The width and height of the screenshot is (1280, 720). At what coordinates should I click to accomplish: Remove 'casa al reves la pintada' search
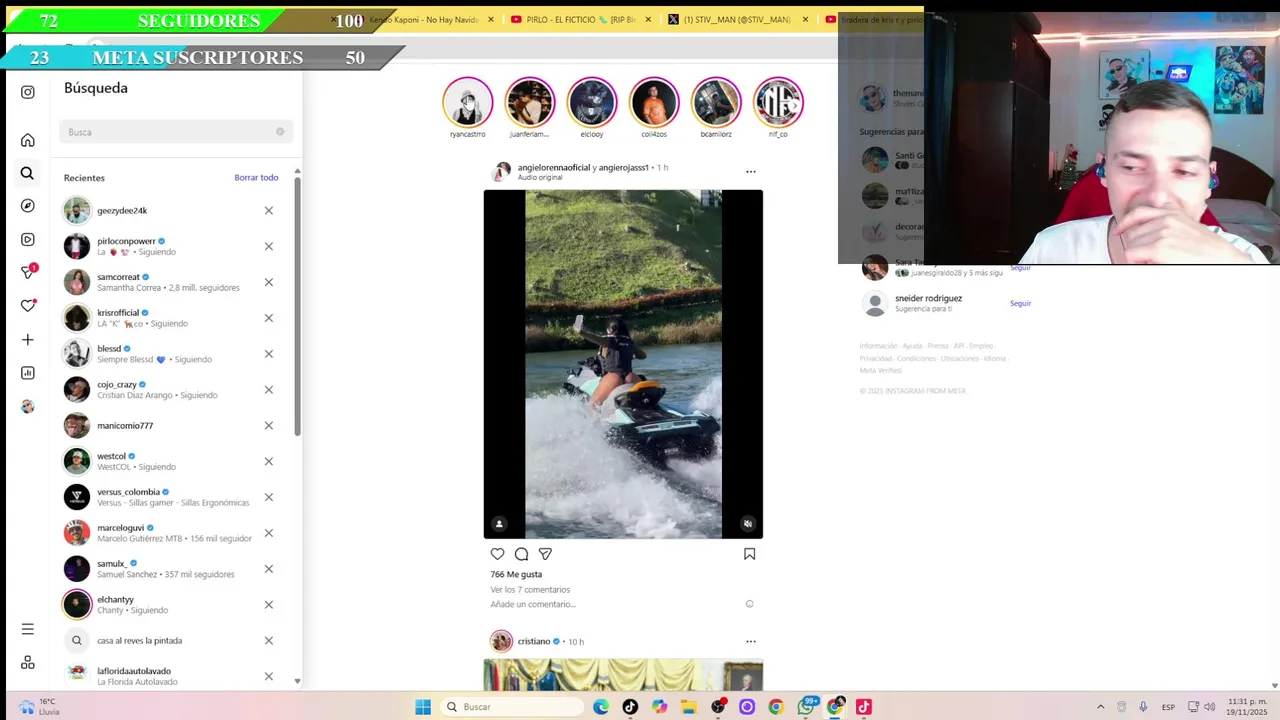click(x=268, y=640)
